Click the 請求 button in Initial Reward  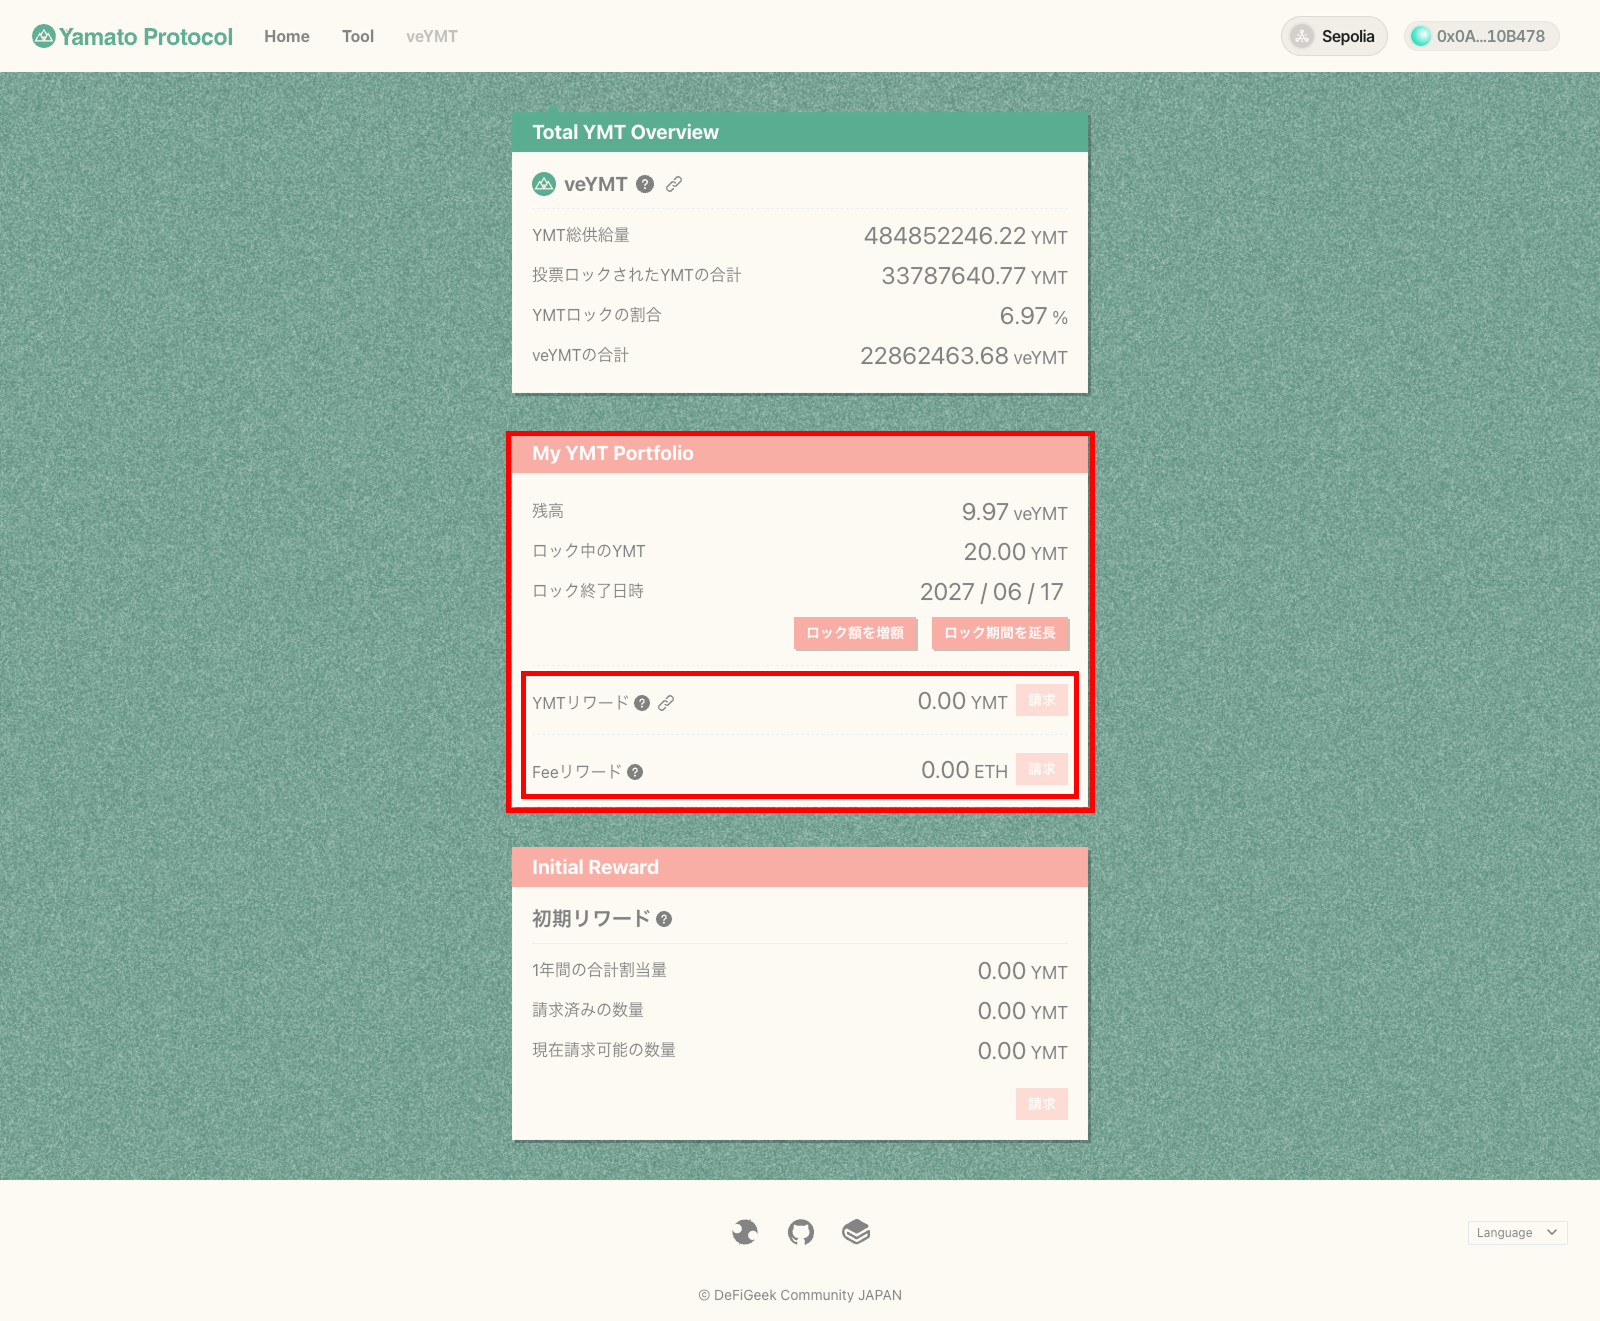[1041, 1104]
